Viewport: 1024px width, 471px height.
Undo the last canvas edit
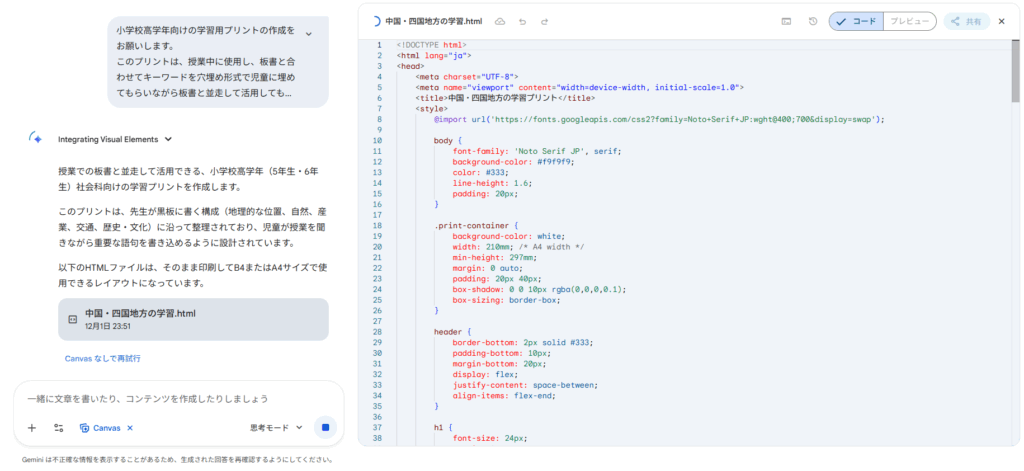[522, 21]
